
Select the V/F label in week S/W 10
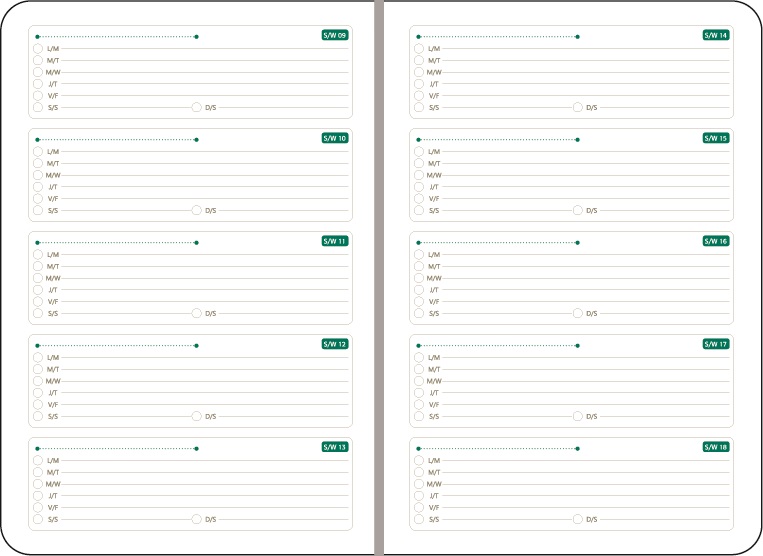[x=53, y=199]
